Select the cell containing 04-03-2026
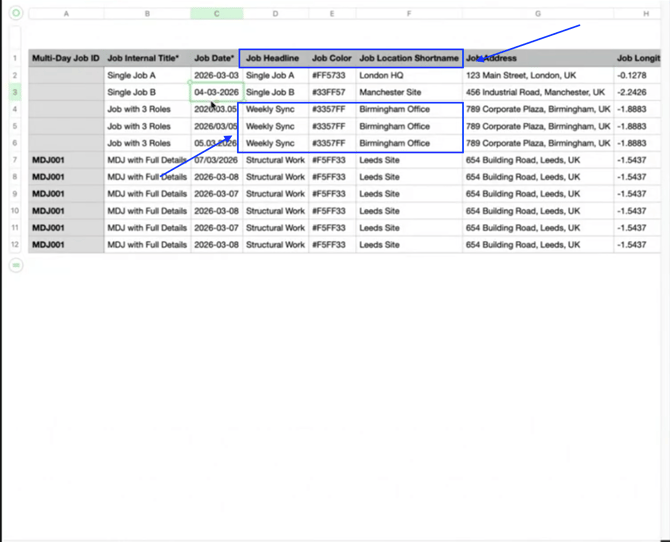The height and width of the screenshot is (542, 670). (x=217, y=92)
